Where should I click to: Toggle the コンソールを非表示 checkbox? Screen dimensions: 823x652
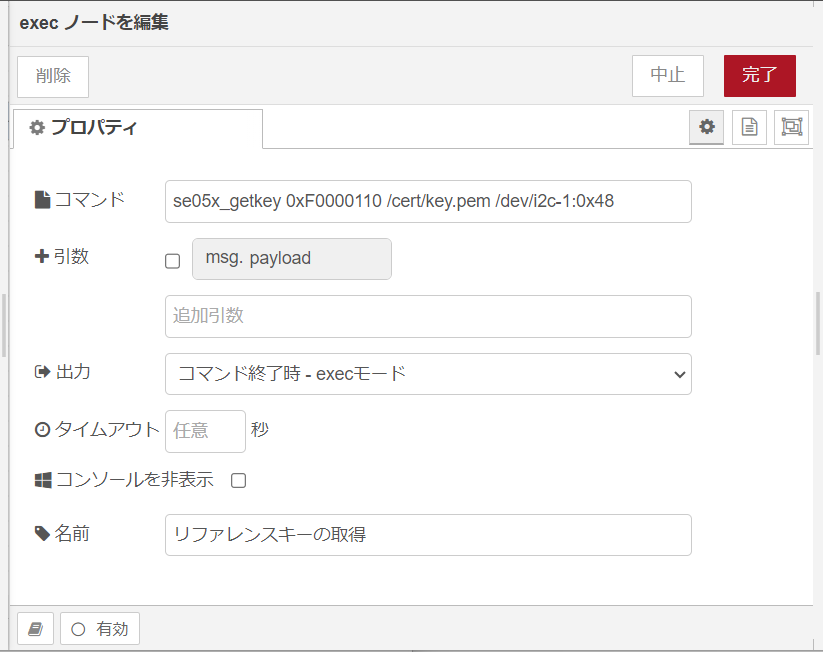pyautogui.click(x=238, y=480)
